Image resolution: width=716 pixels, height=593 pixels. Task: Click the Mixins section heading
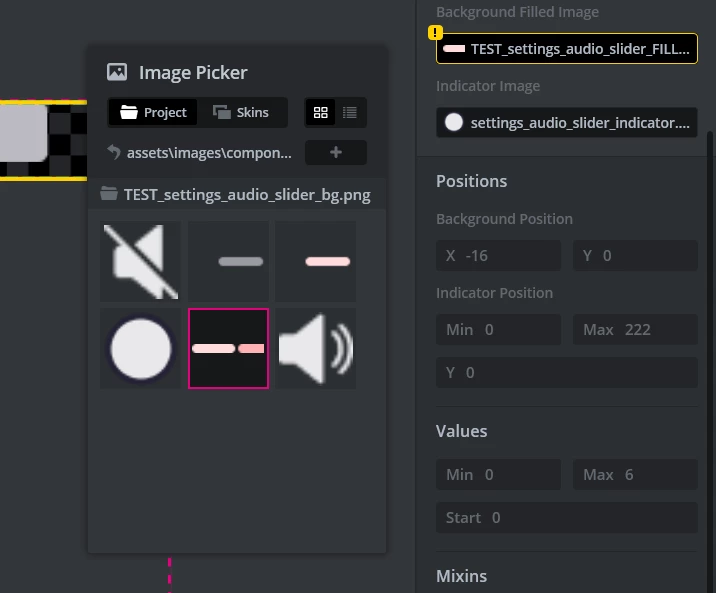(461, 576)
